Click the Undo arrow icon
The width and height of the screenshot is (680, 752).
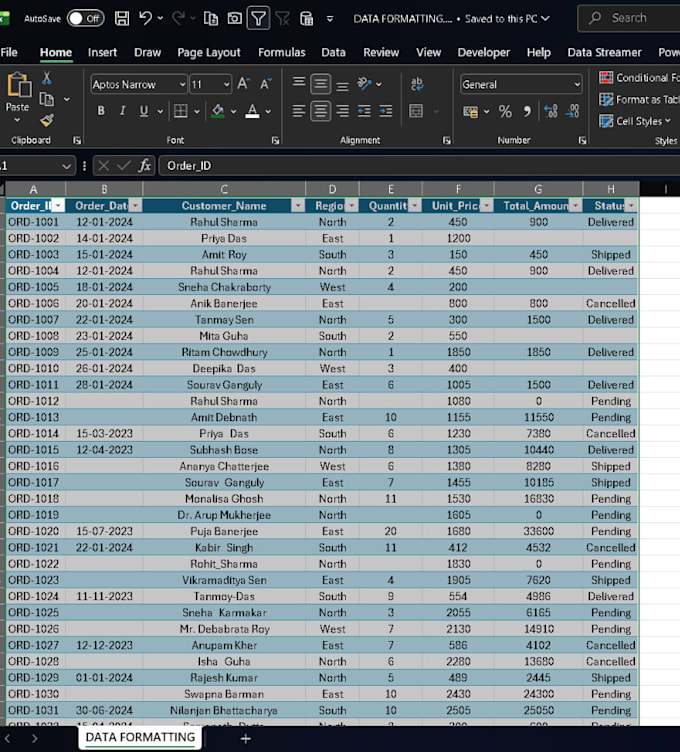[145, 18]
